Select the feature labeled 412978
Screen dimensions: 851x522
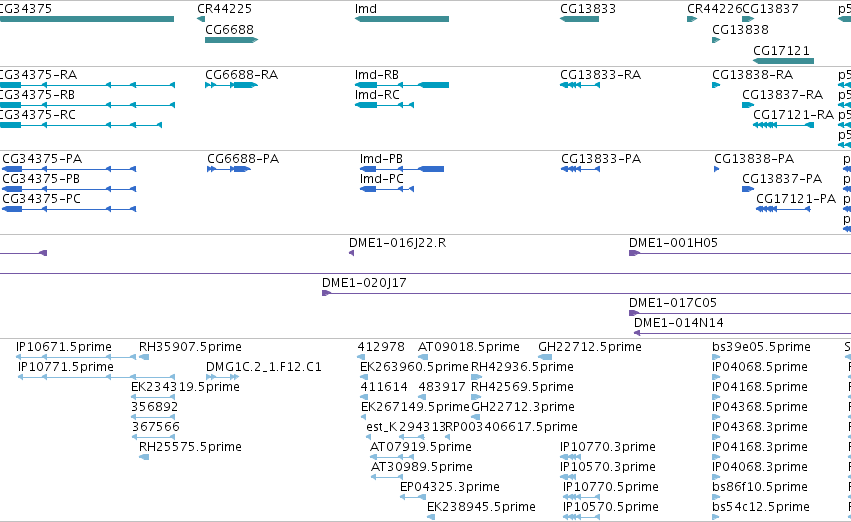point(381,346)
